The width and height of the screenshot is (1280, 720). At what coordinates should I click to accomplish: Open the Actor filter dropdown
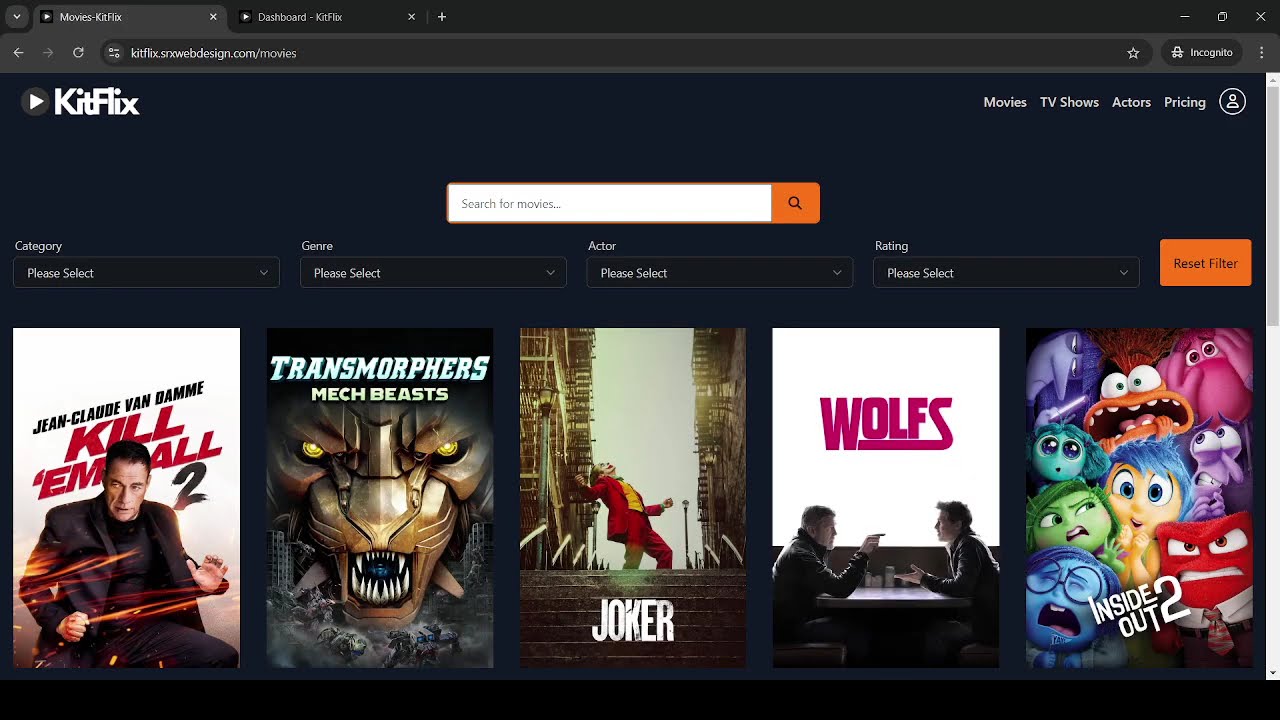720,273
